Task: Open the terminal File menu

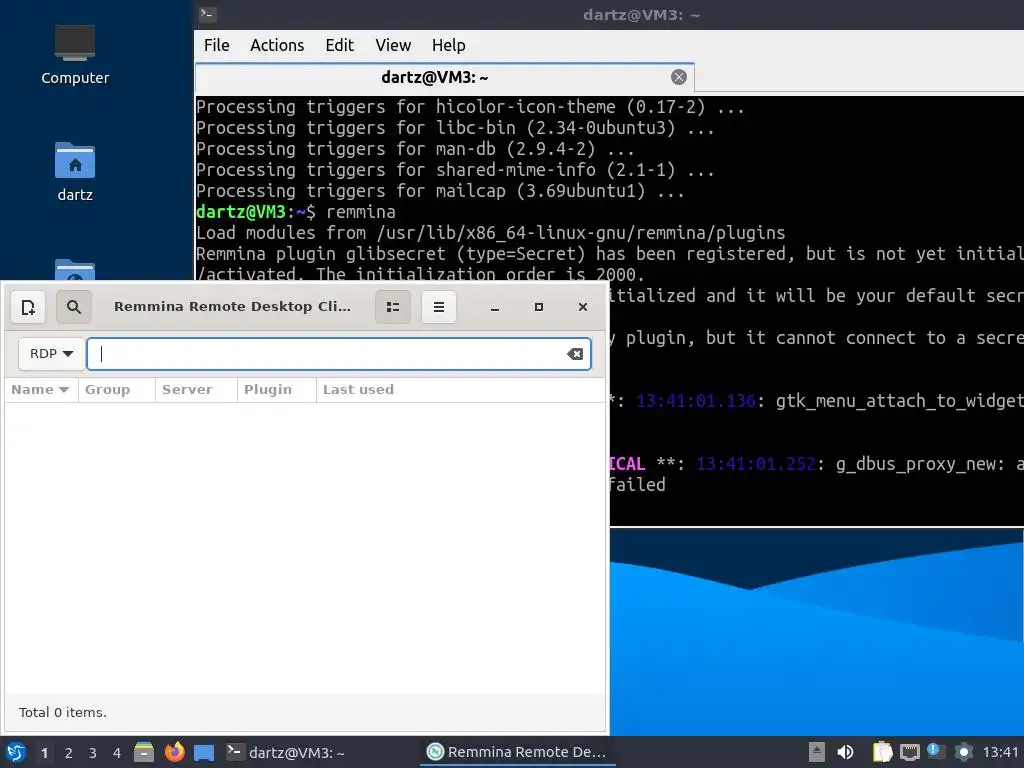Action: [216, 45]
